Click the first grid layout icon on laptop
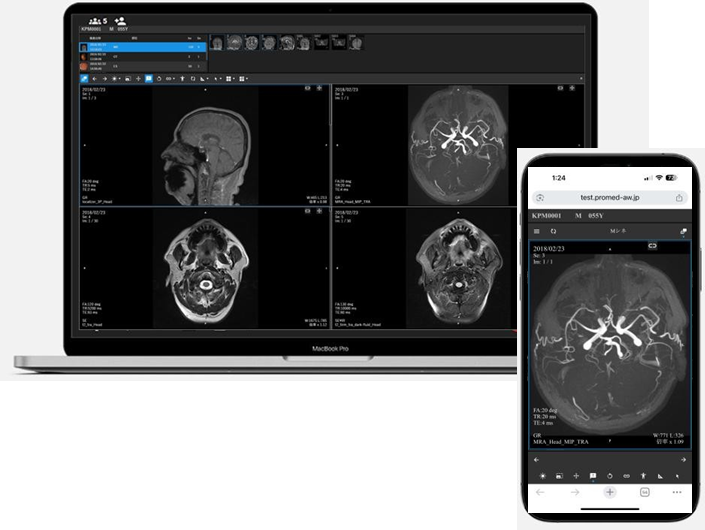 click(x=228, y=79)
